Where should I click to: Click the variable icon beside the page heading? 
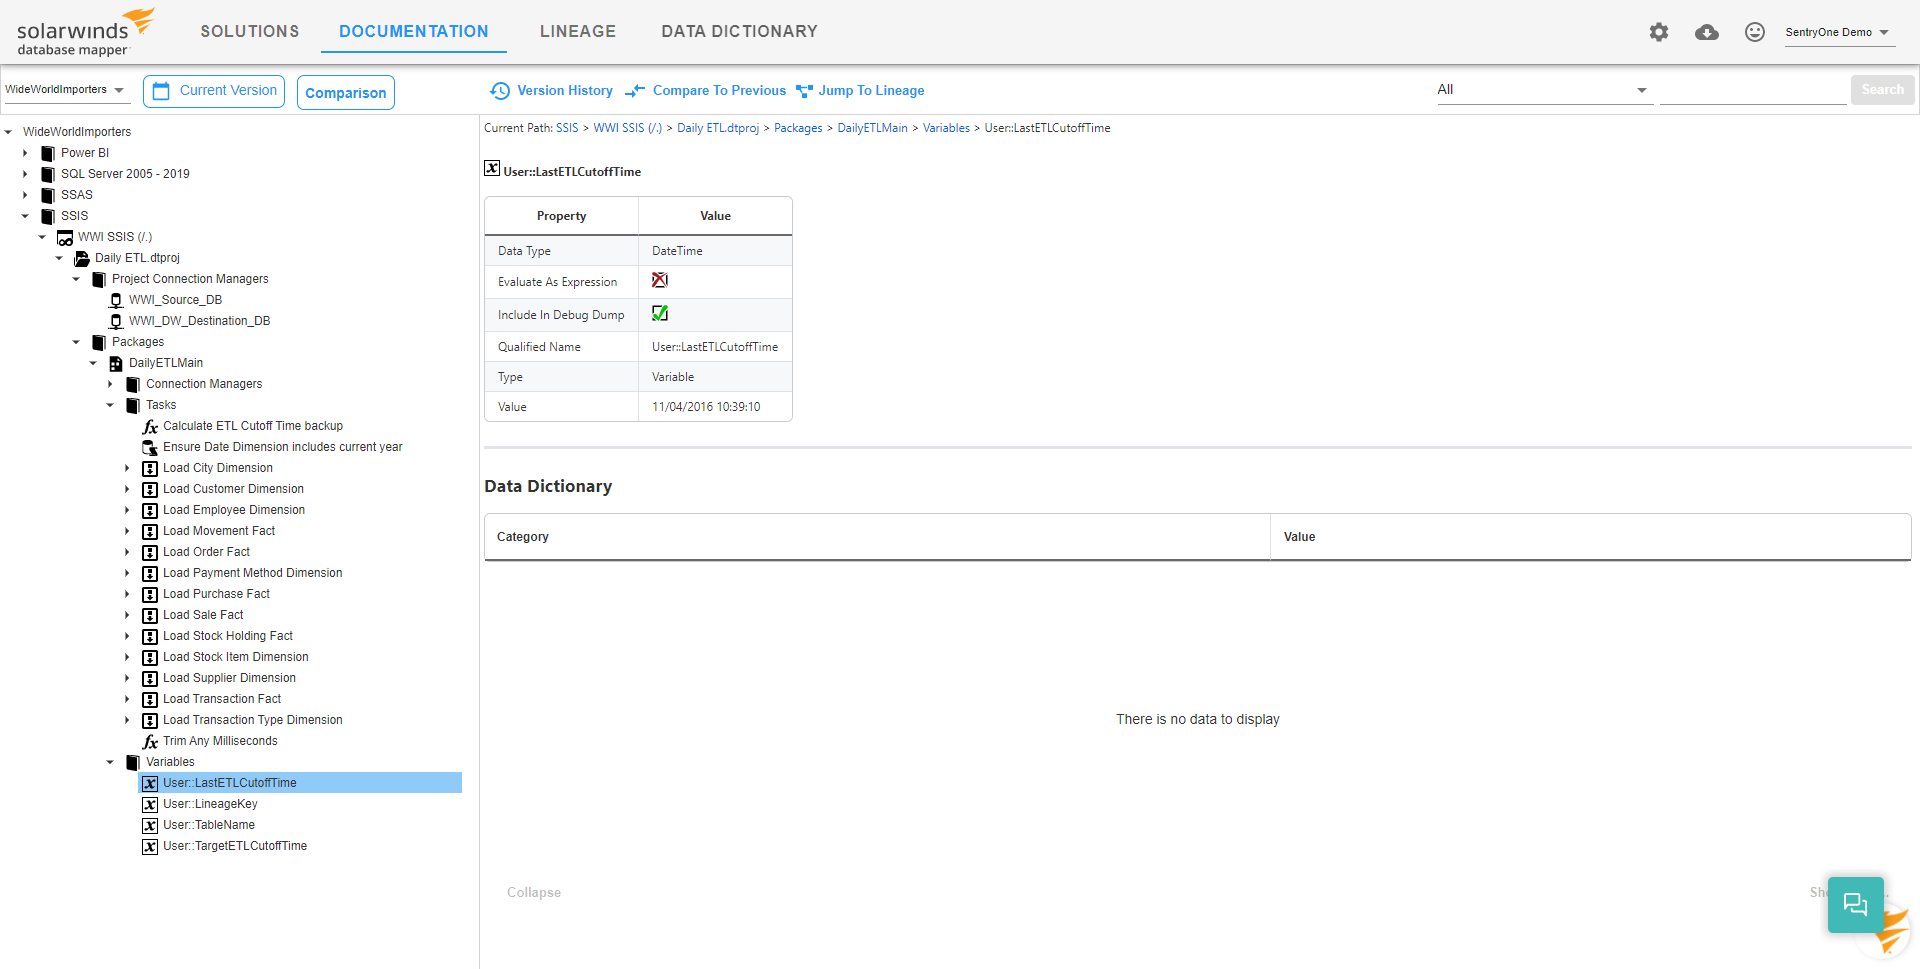click(x=492, y=168)
